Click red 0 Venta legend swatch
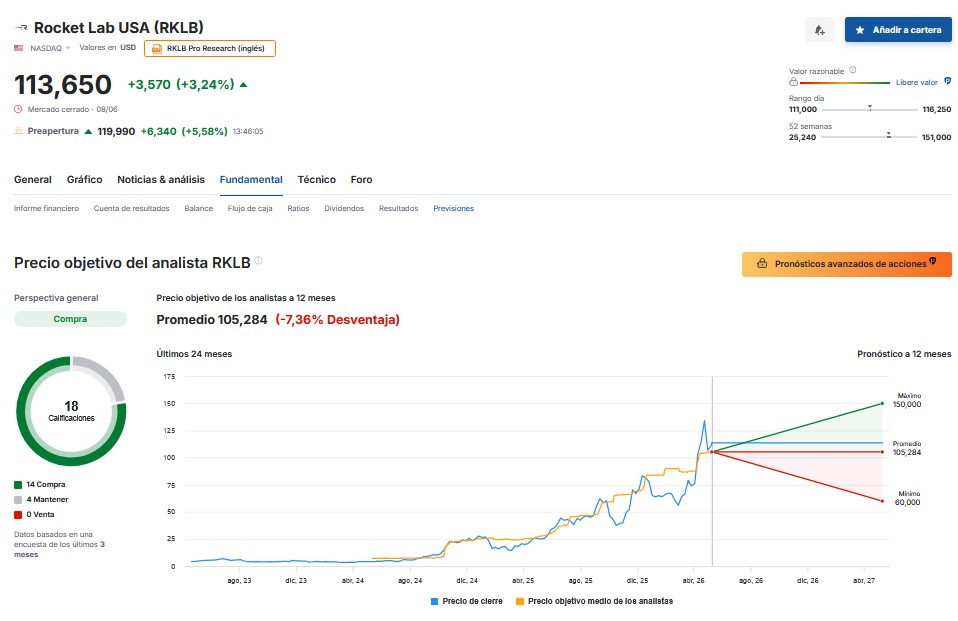Viewport: 958px width, 621px height. [x=18, y=515]
